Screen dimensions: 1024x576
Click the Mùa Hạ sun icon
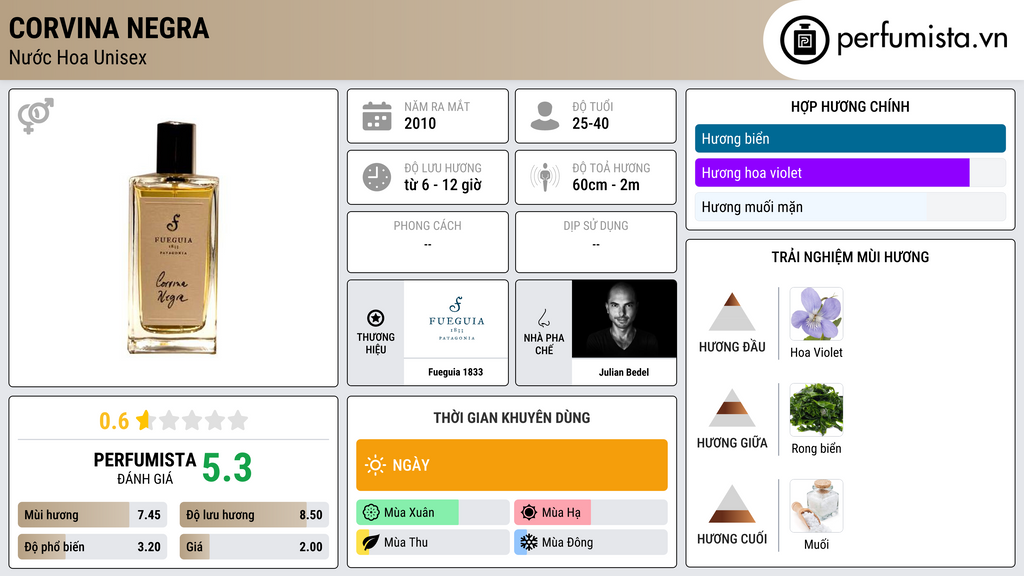529,513
